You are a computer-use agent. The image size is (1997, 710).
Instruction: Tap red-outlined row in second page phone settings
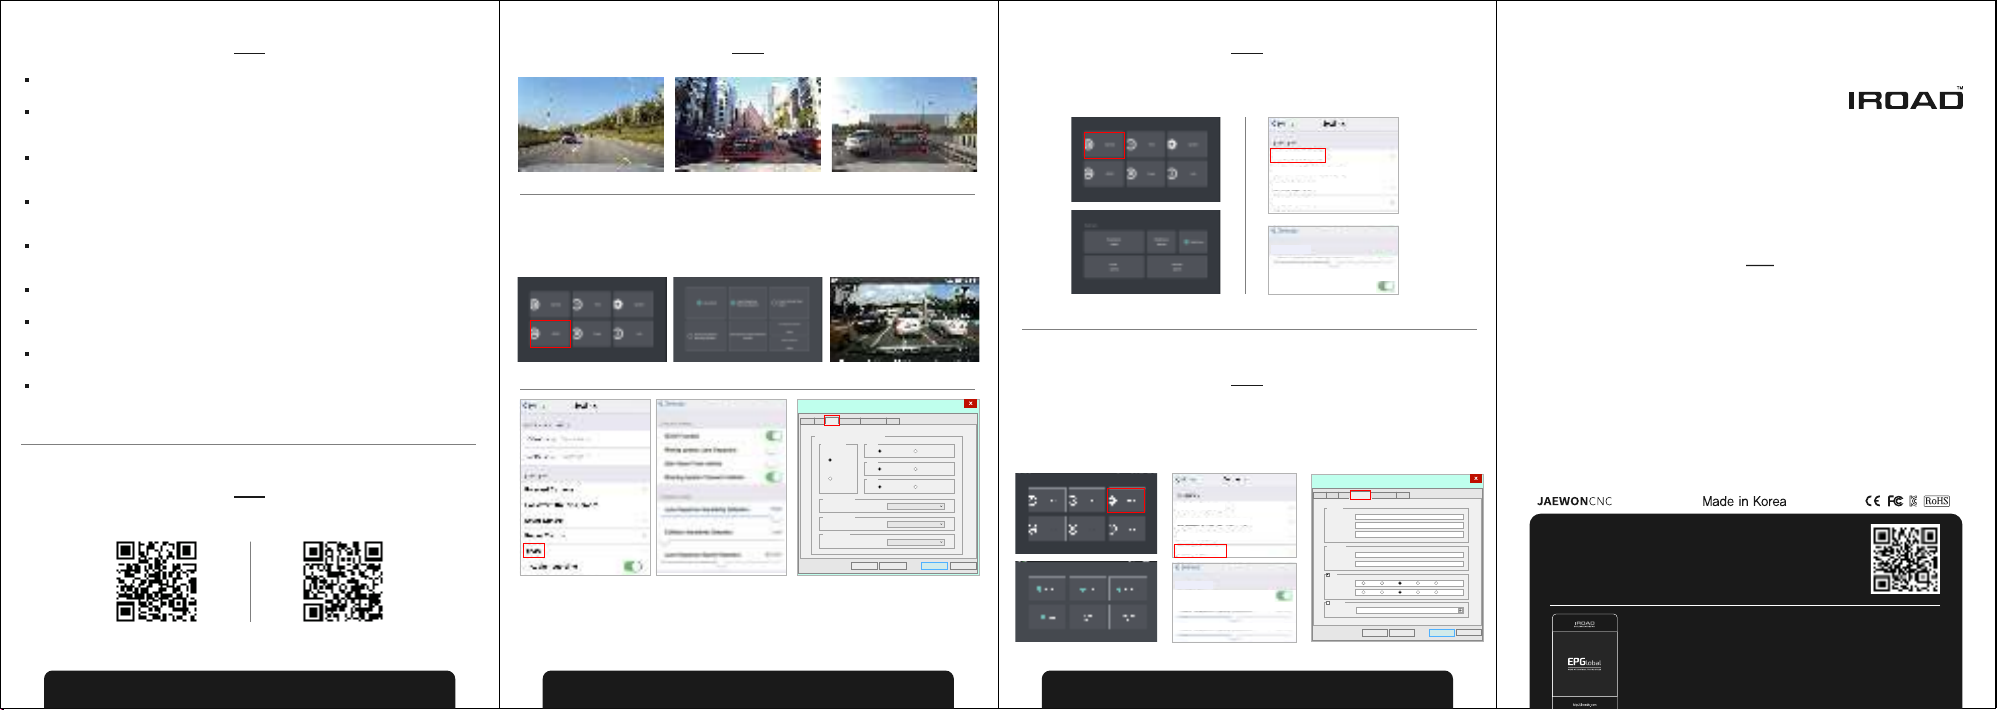[533, 551]
